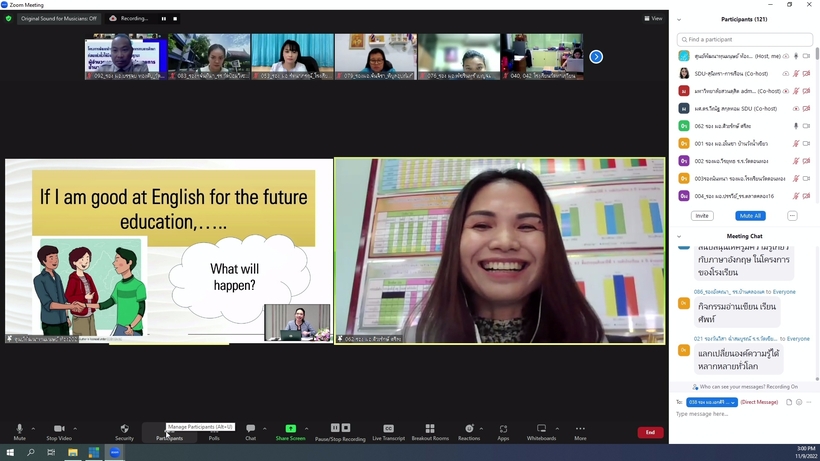Show next page of video thumbnails

596,56
